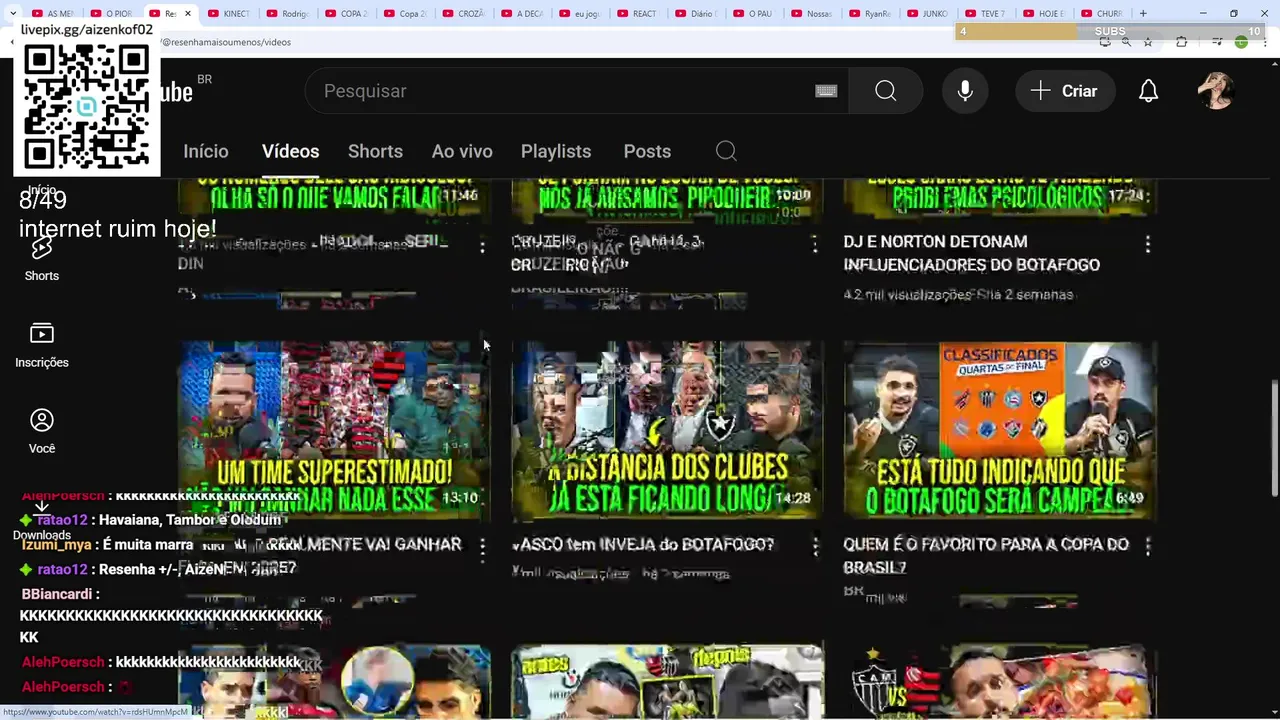This screenshot has height=720, width=1280.
Task: Open Downloads in the sidebar
Action: (x=42, y=522)
